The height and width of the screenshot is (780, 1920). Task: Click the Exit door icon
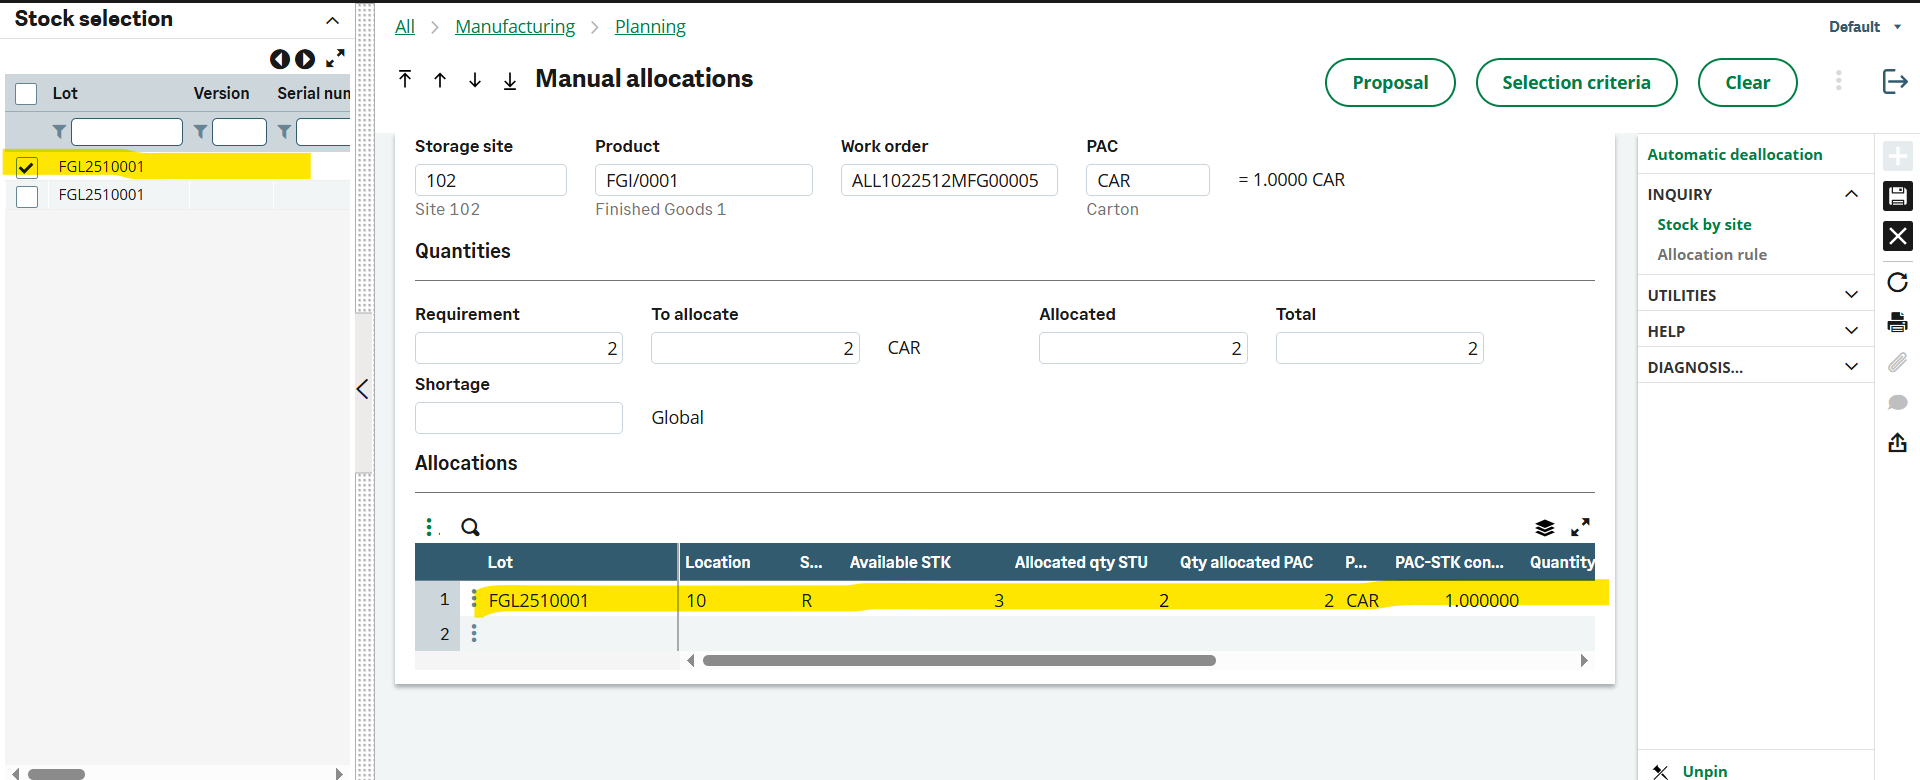point(1895,81)
